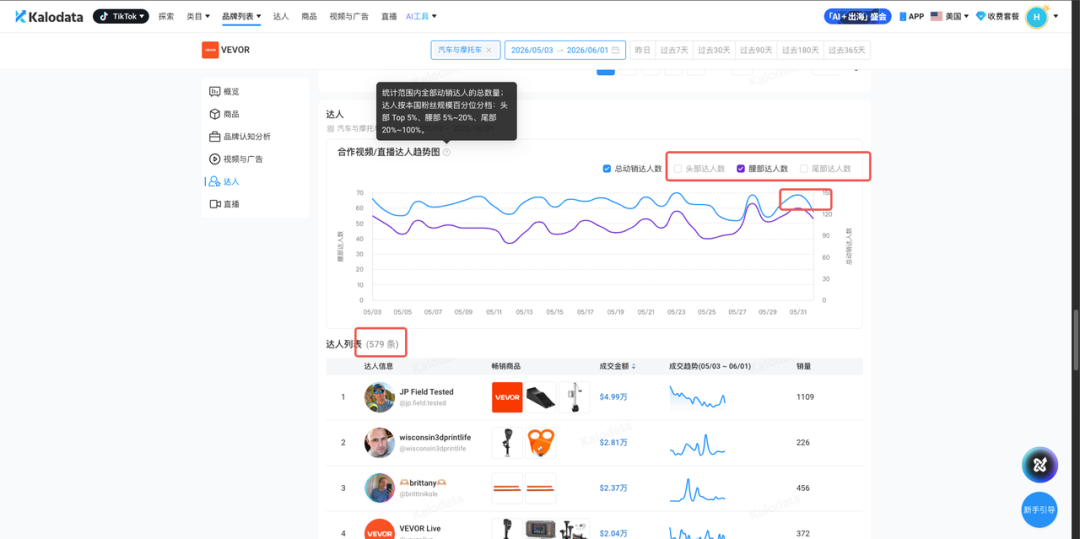
Task: Click JP Field Tested trend sparkline
Action: (698, 398)
